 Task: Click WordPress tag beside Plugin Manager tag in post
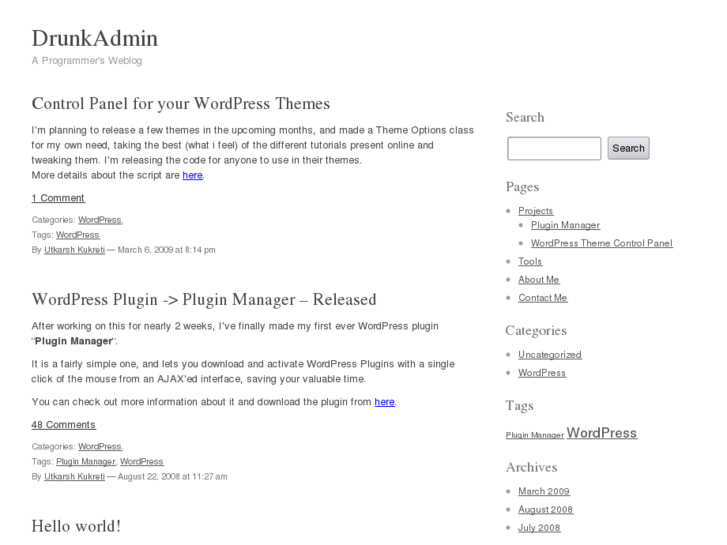(141, 462)
